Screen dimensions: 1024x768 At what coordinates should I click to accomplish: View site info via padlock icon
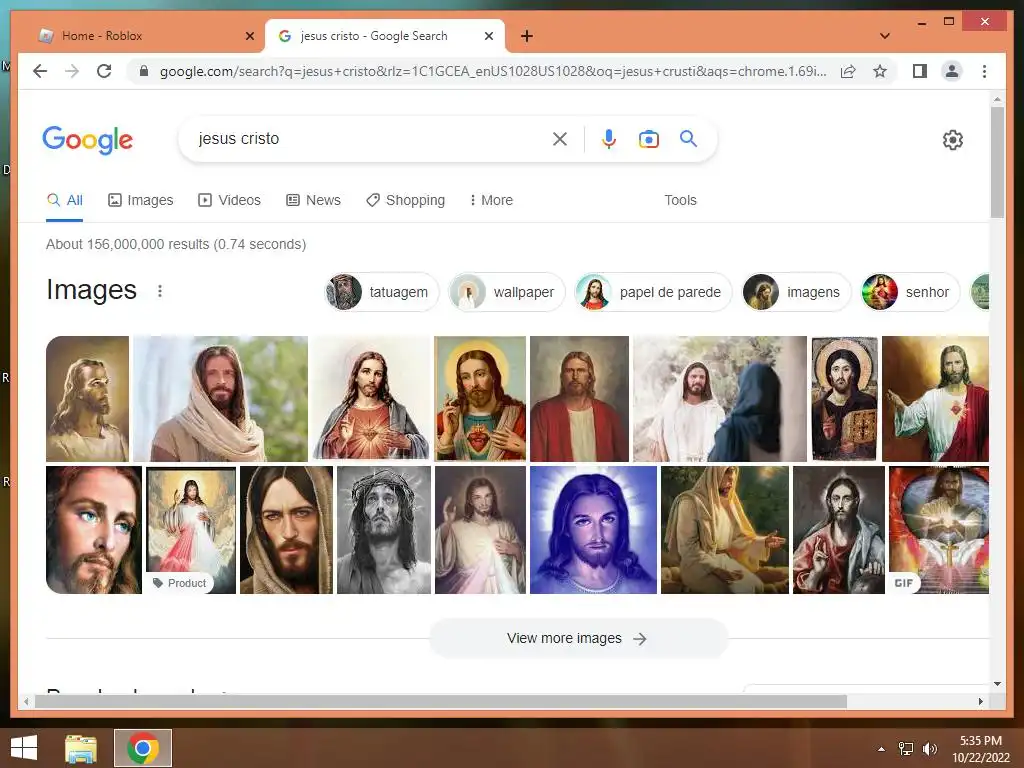click(x=144, y=71)
